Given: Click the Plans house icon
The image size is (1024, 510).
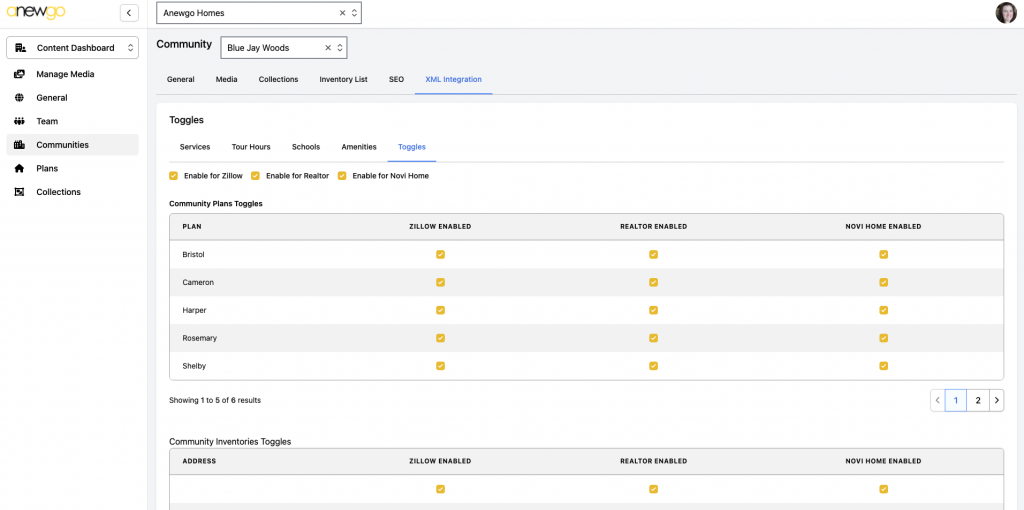Looking at the screenshot, I should (x=20, y=168).
